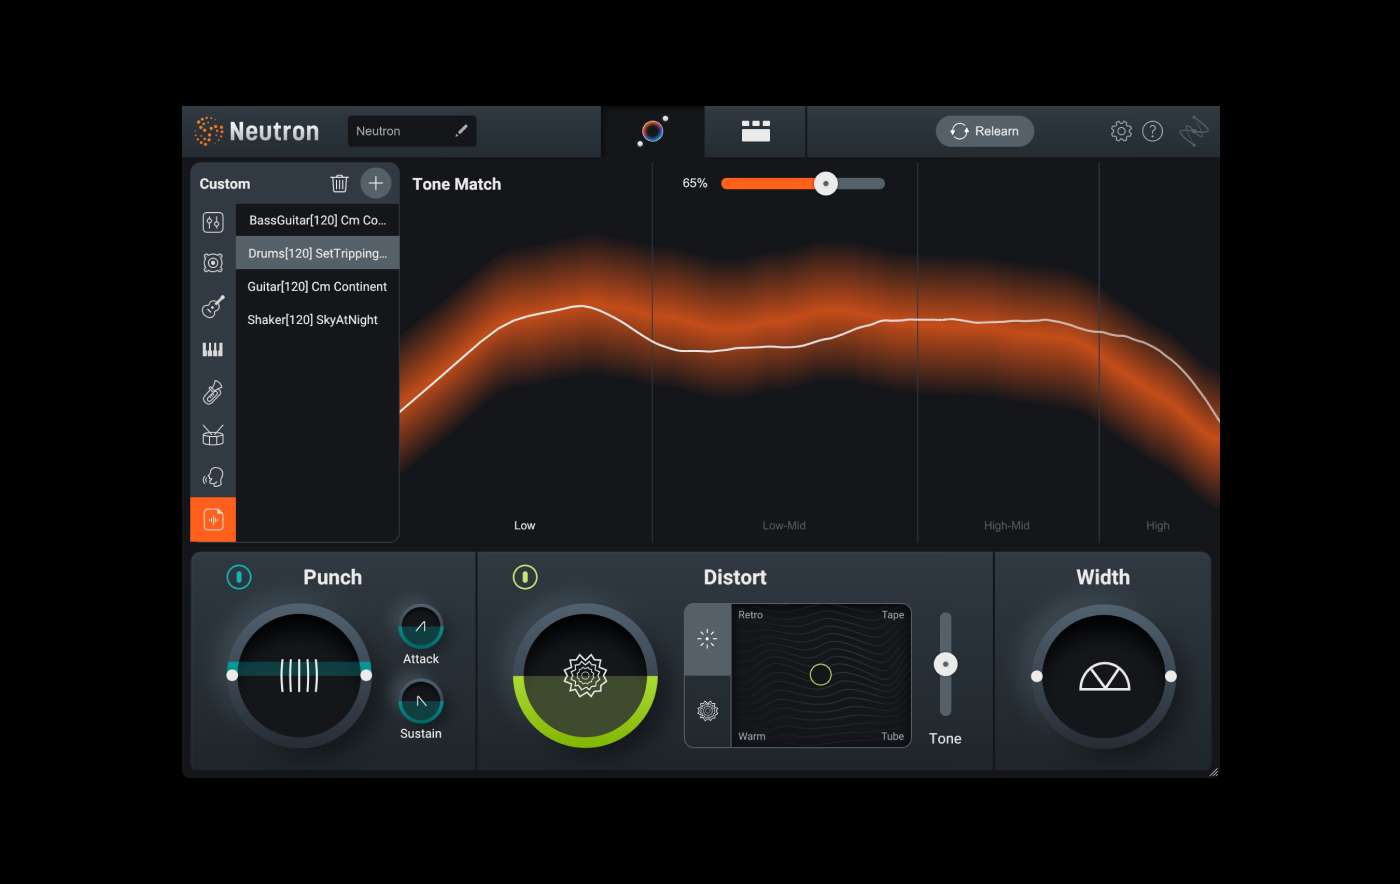Switch to the detailed modules view tab
Screen dimensions: 1400x884
coord(755,131)
